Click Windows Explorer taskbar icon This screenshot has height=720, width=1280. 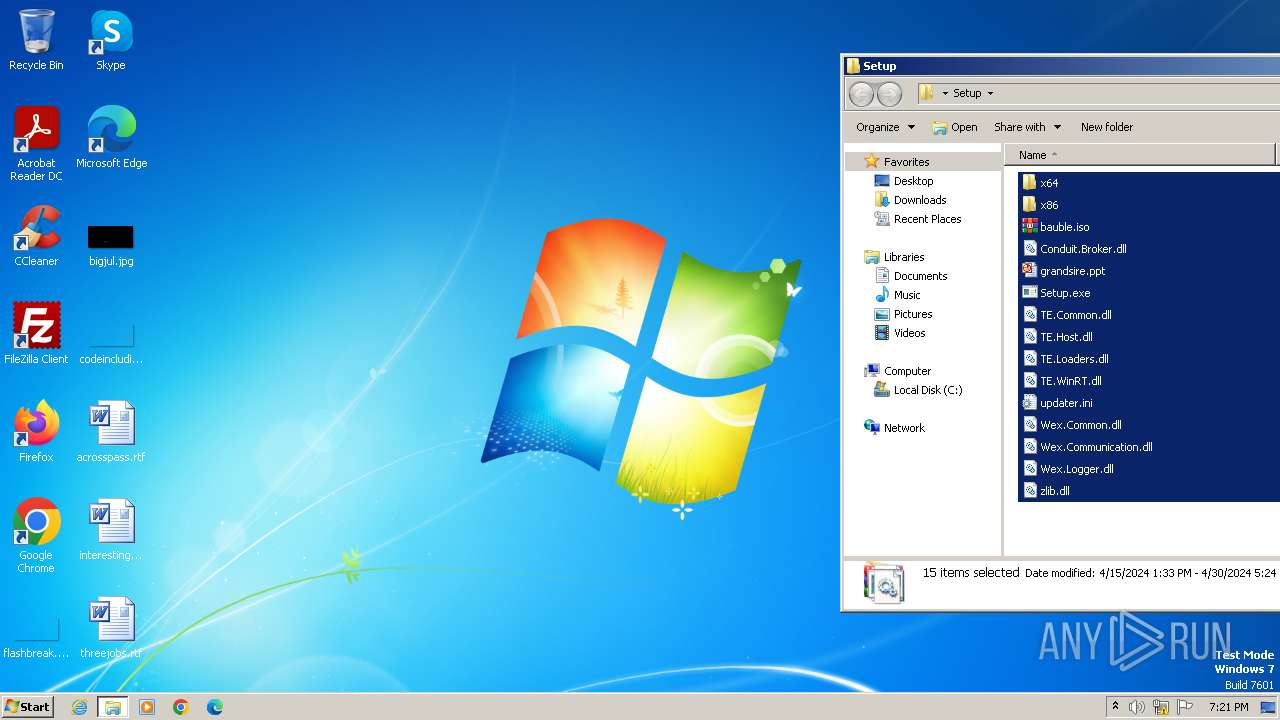tap(113, 707)
